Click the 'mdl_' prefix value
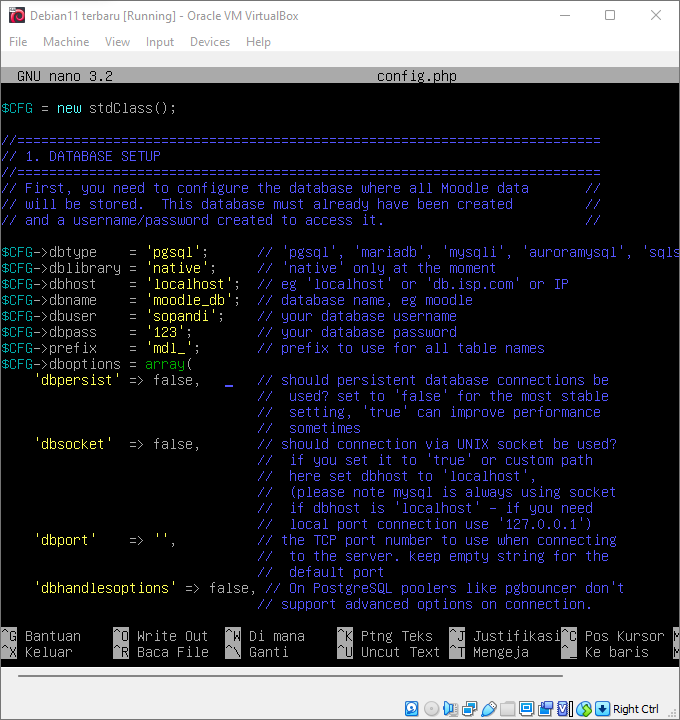Viewport: 680px width, 720px height. [x=169, y=348]
